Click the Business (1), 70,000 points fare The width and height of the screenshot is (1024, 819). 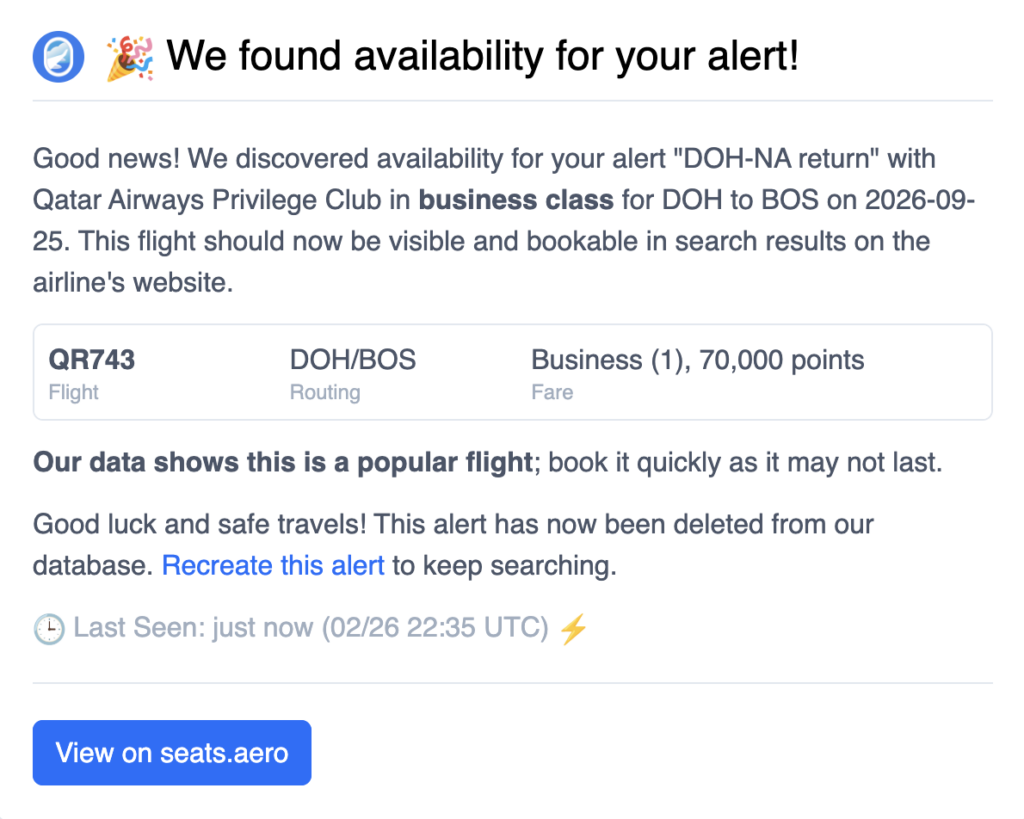pyautogui.click(x=697, y=360)
